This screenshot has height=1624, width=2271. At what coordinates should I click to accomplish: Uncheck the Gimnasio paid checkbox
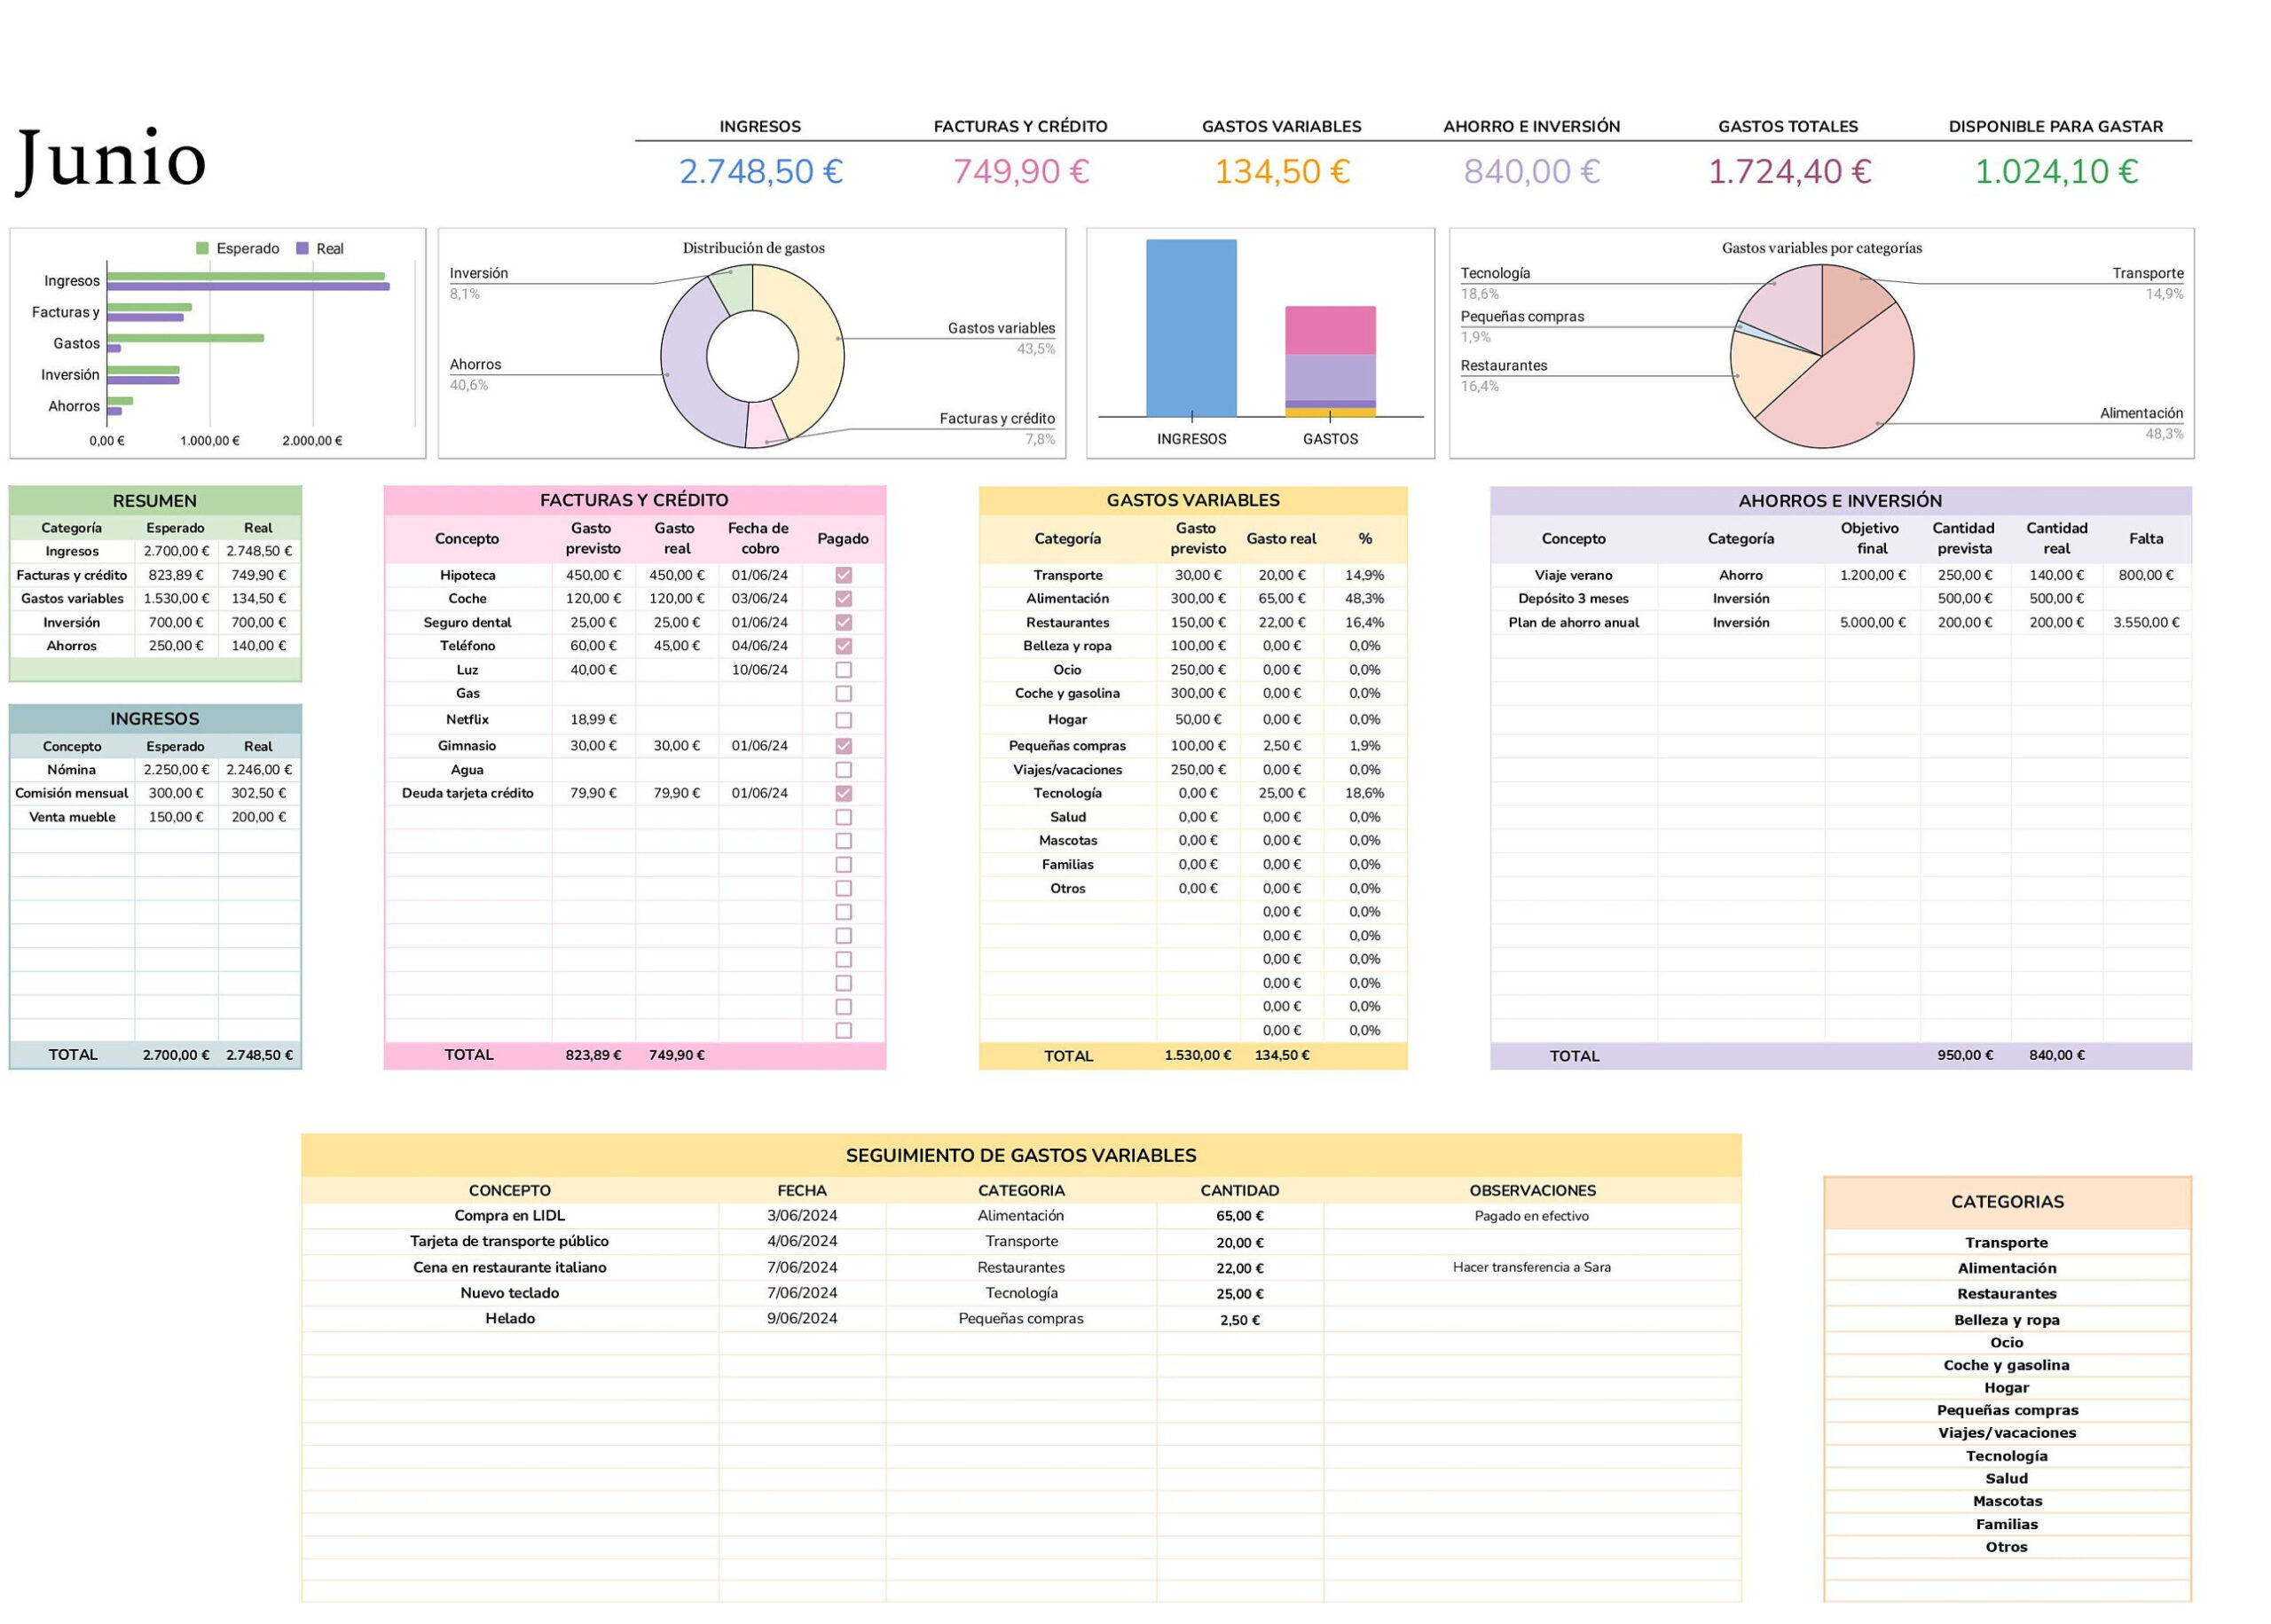tap(843, 745)
